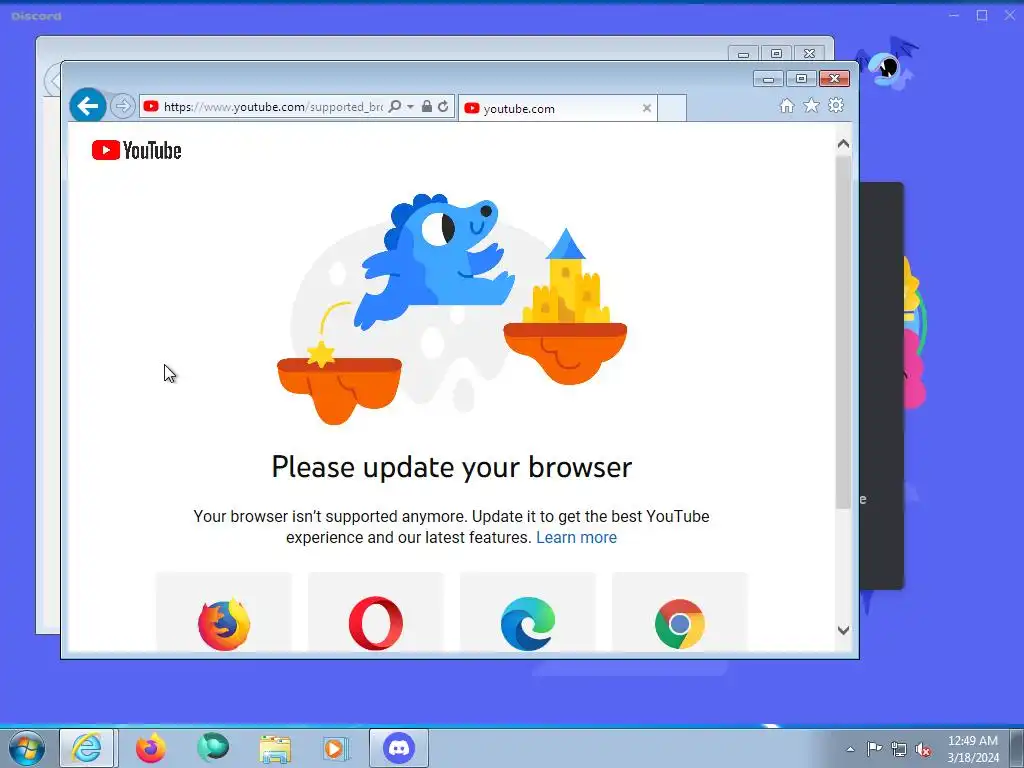The image size is (1024, 768).
Task: Open Windows Media Player on taskbar
Action: pos(336,748)
